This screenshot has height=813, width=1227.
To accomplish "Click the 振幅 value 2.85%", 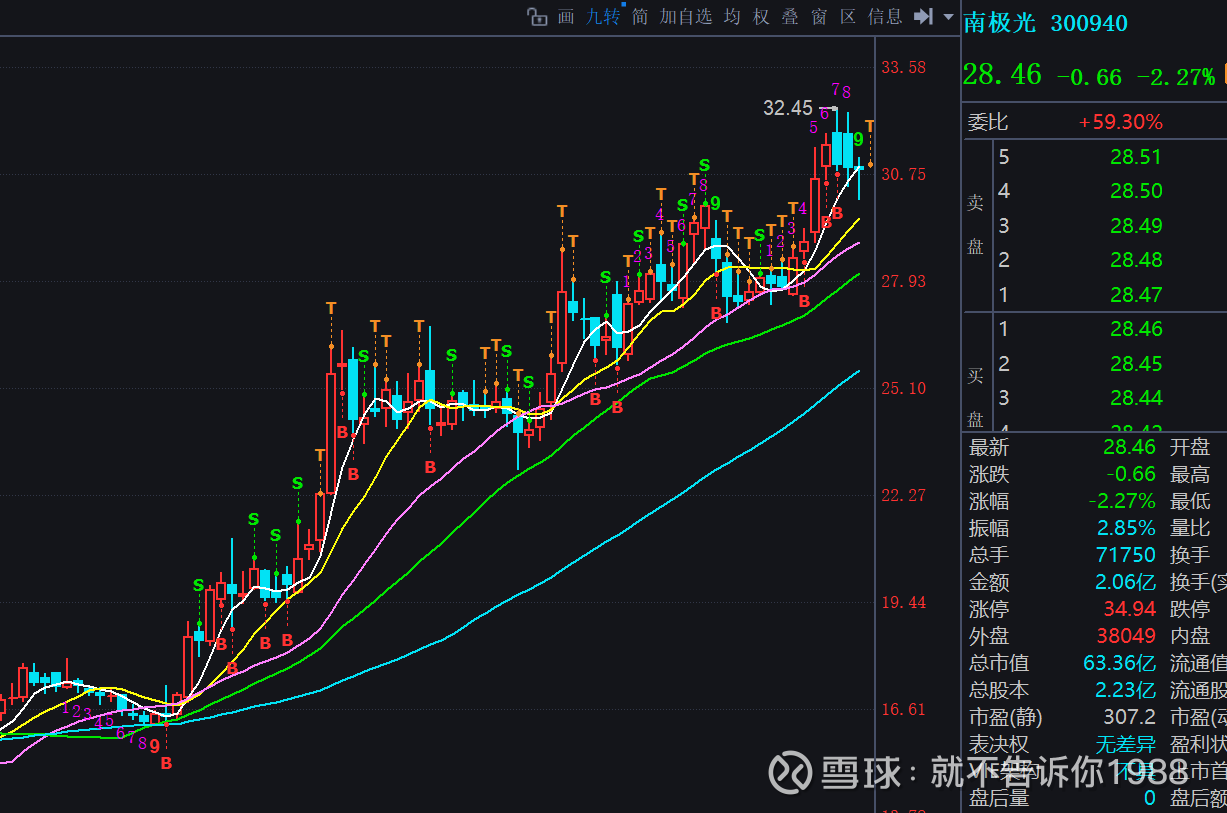I will 1126,528.
